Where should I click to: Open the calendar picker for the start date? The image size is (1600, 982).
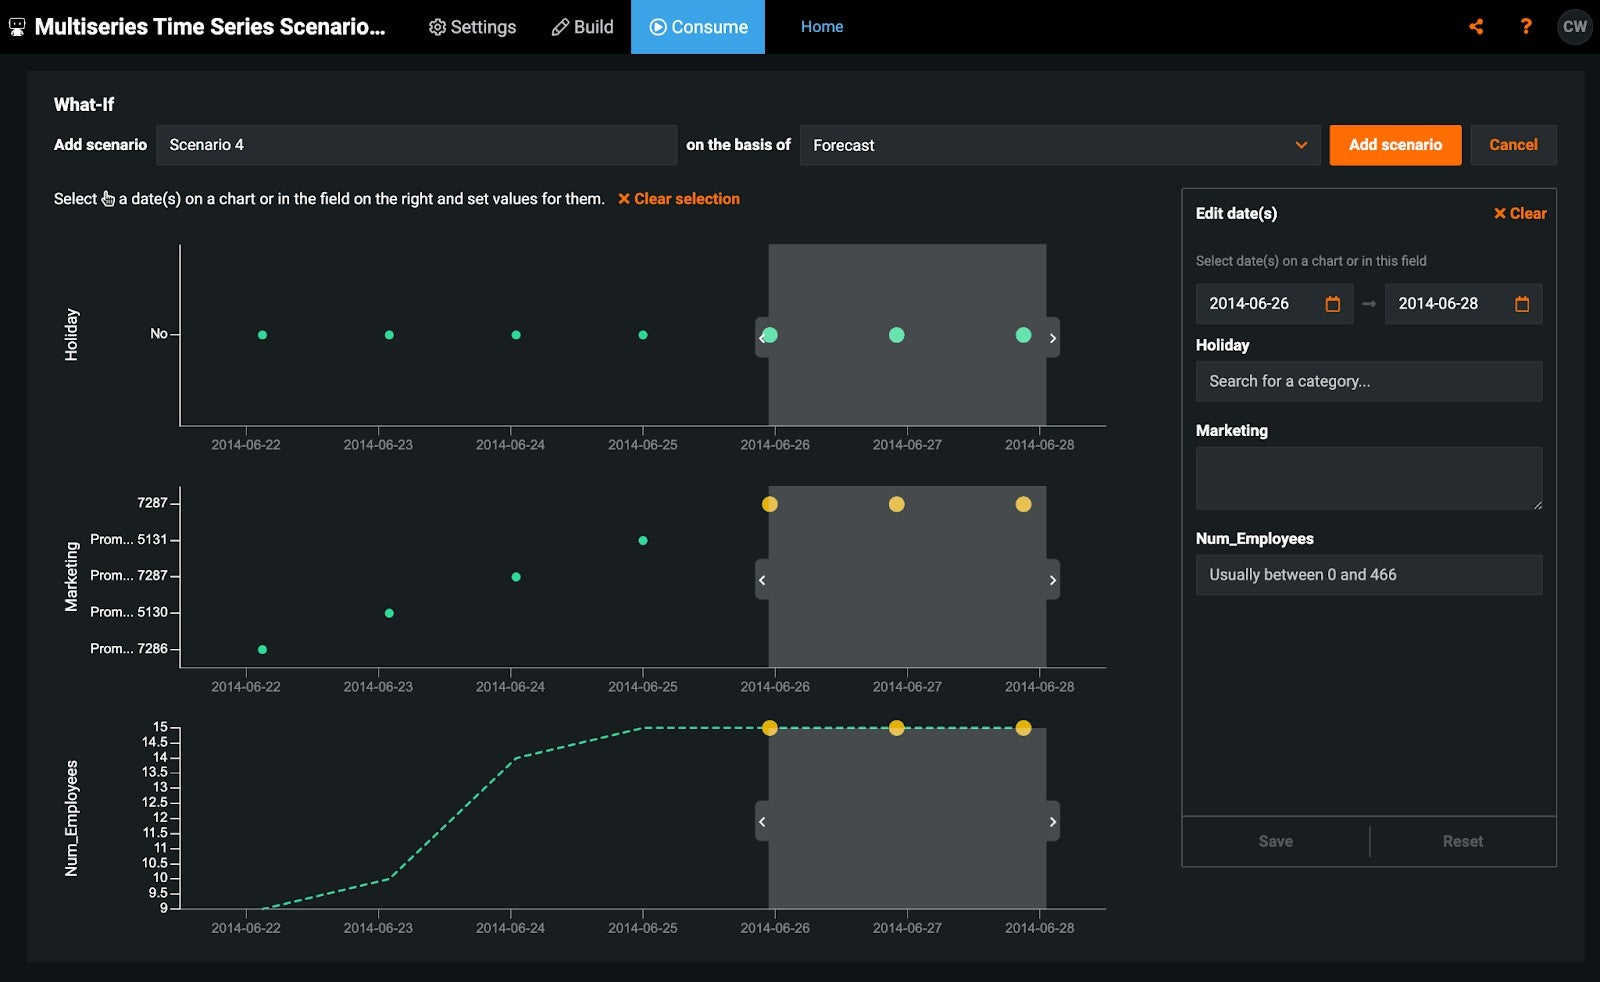click(1334, 303)
